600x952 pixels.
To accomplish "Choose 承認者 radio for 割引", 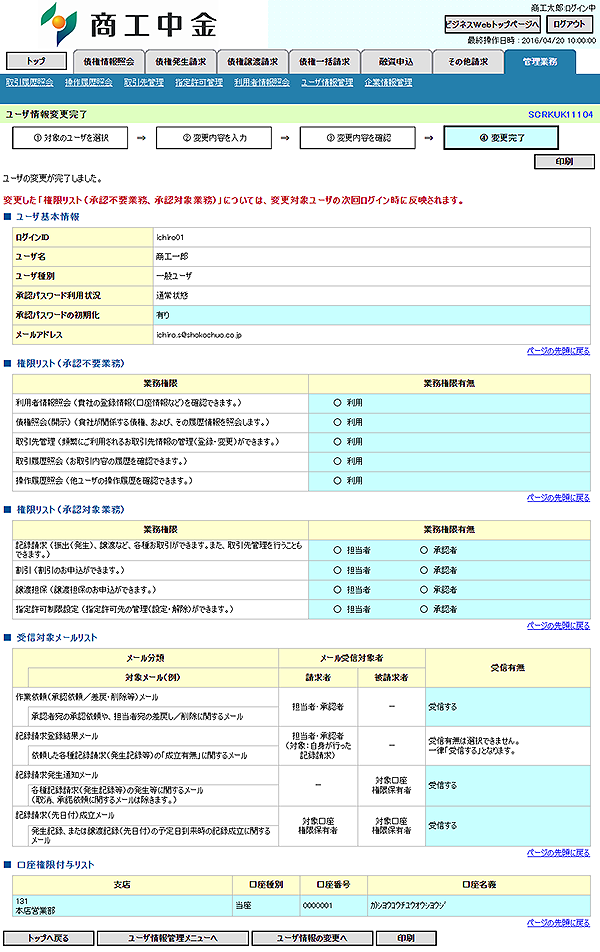I will coord(424,571).
